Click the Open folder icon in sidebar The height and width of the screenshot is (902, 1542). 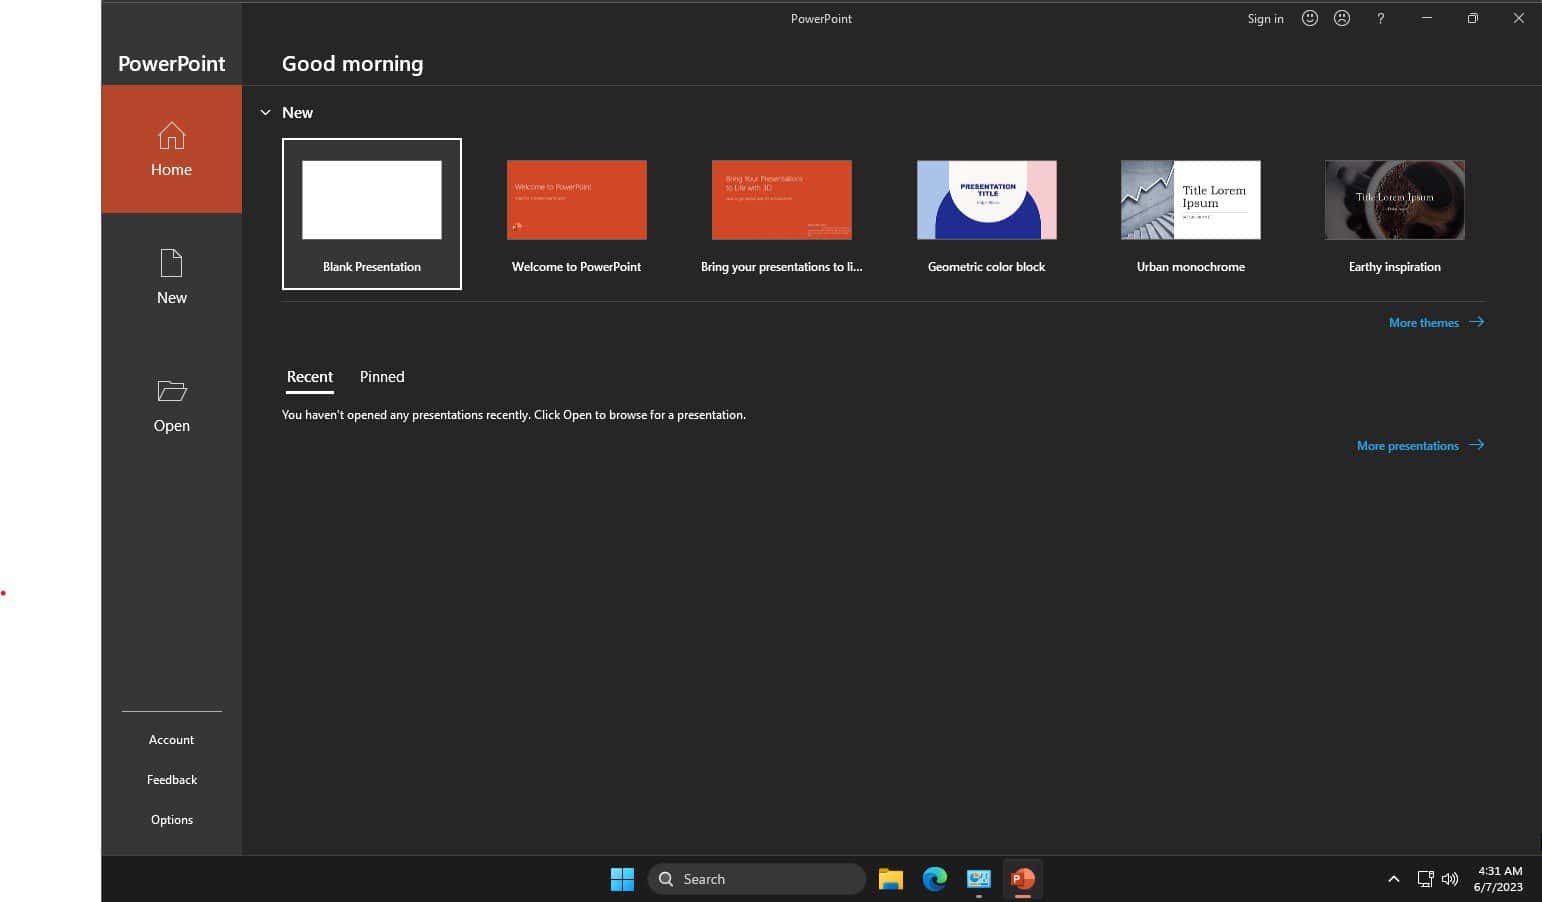pos(172,391)
